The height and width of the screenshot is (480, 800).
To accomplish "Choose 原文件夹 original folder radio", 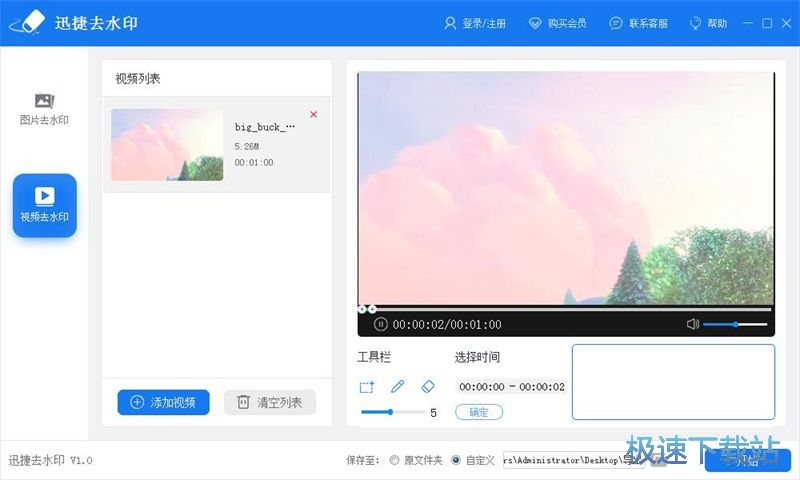I will [394, 460].
